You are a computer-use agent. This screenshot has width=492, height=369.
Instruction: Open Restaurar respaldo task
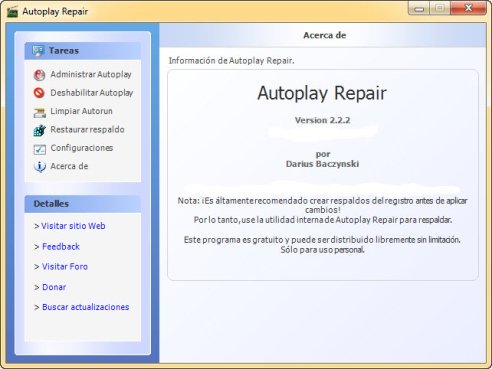[87, 129]
